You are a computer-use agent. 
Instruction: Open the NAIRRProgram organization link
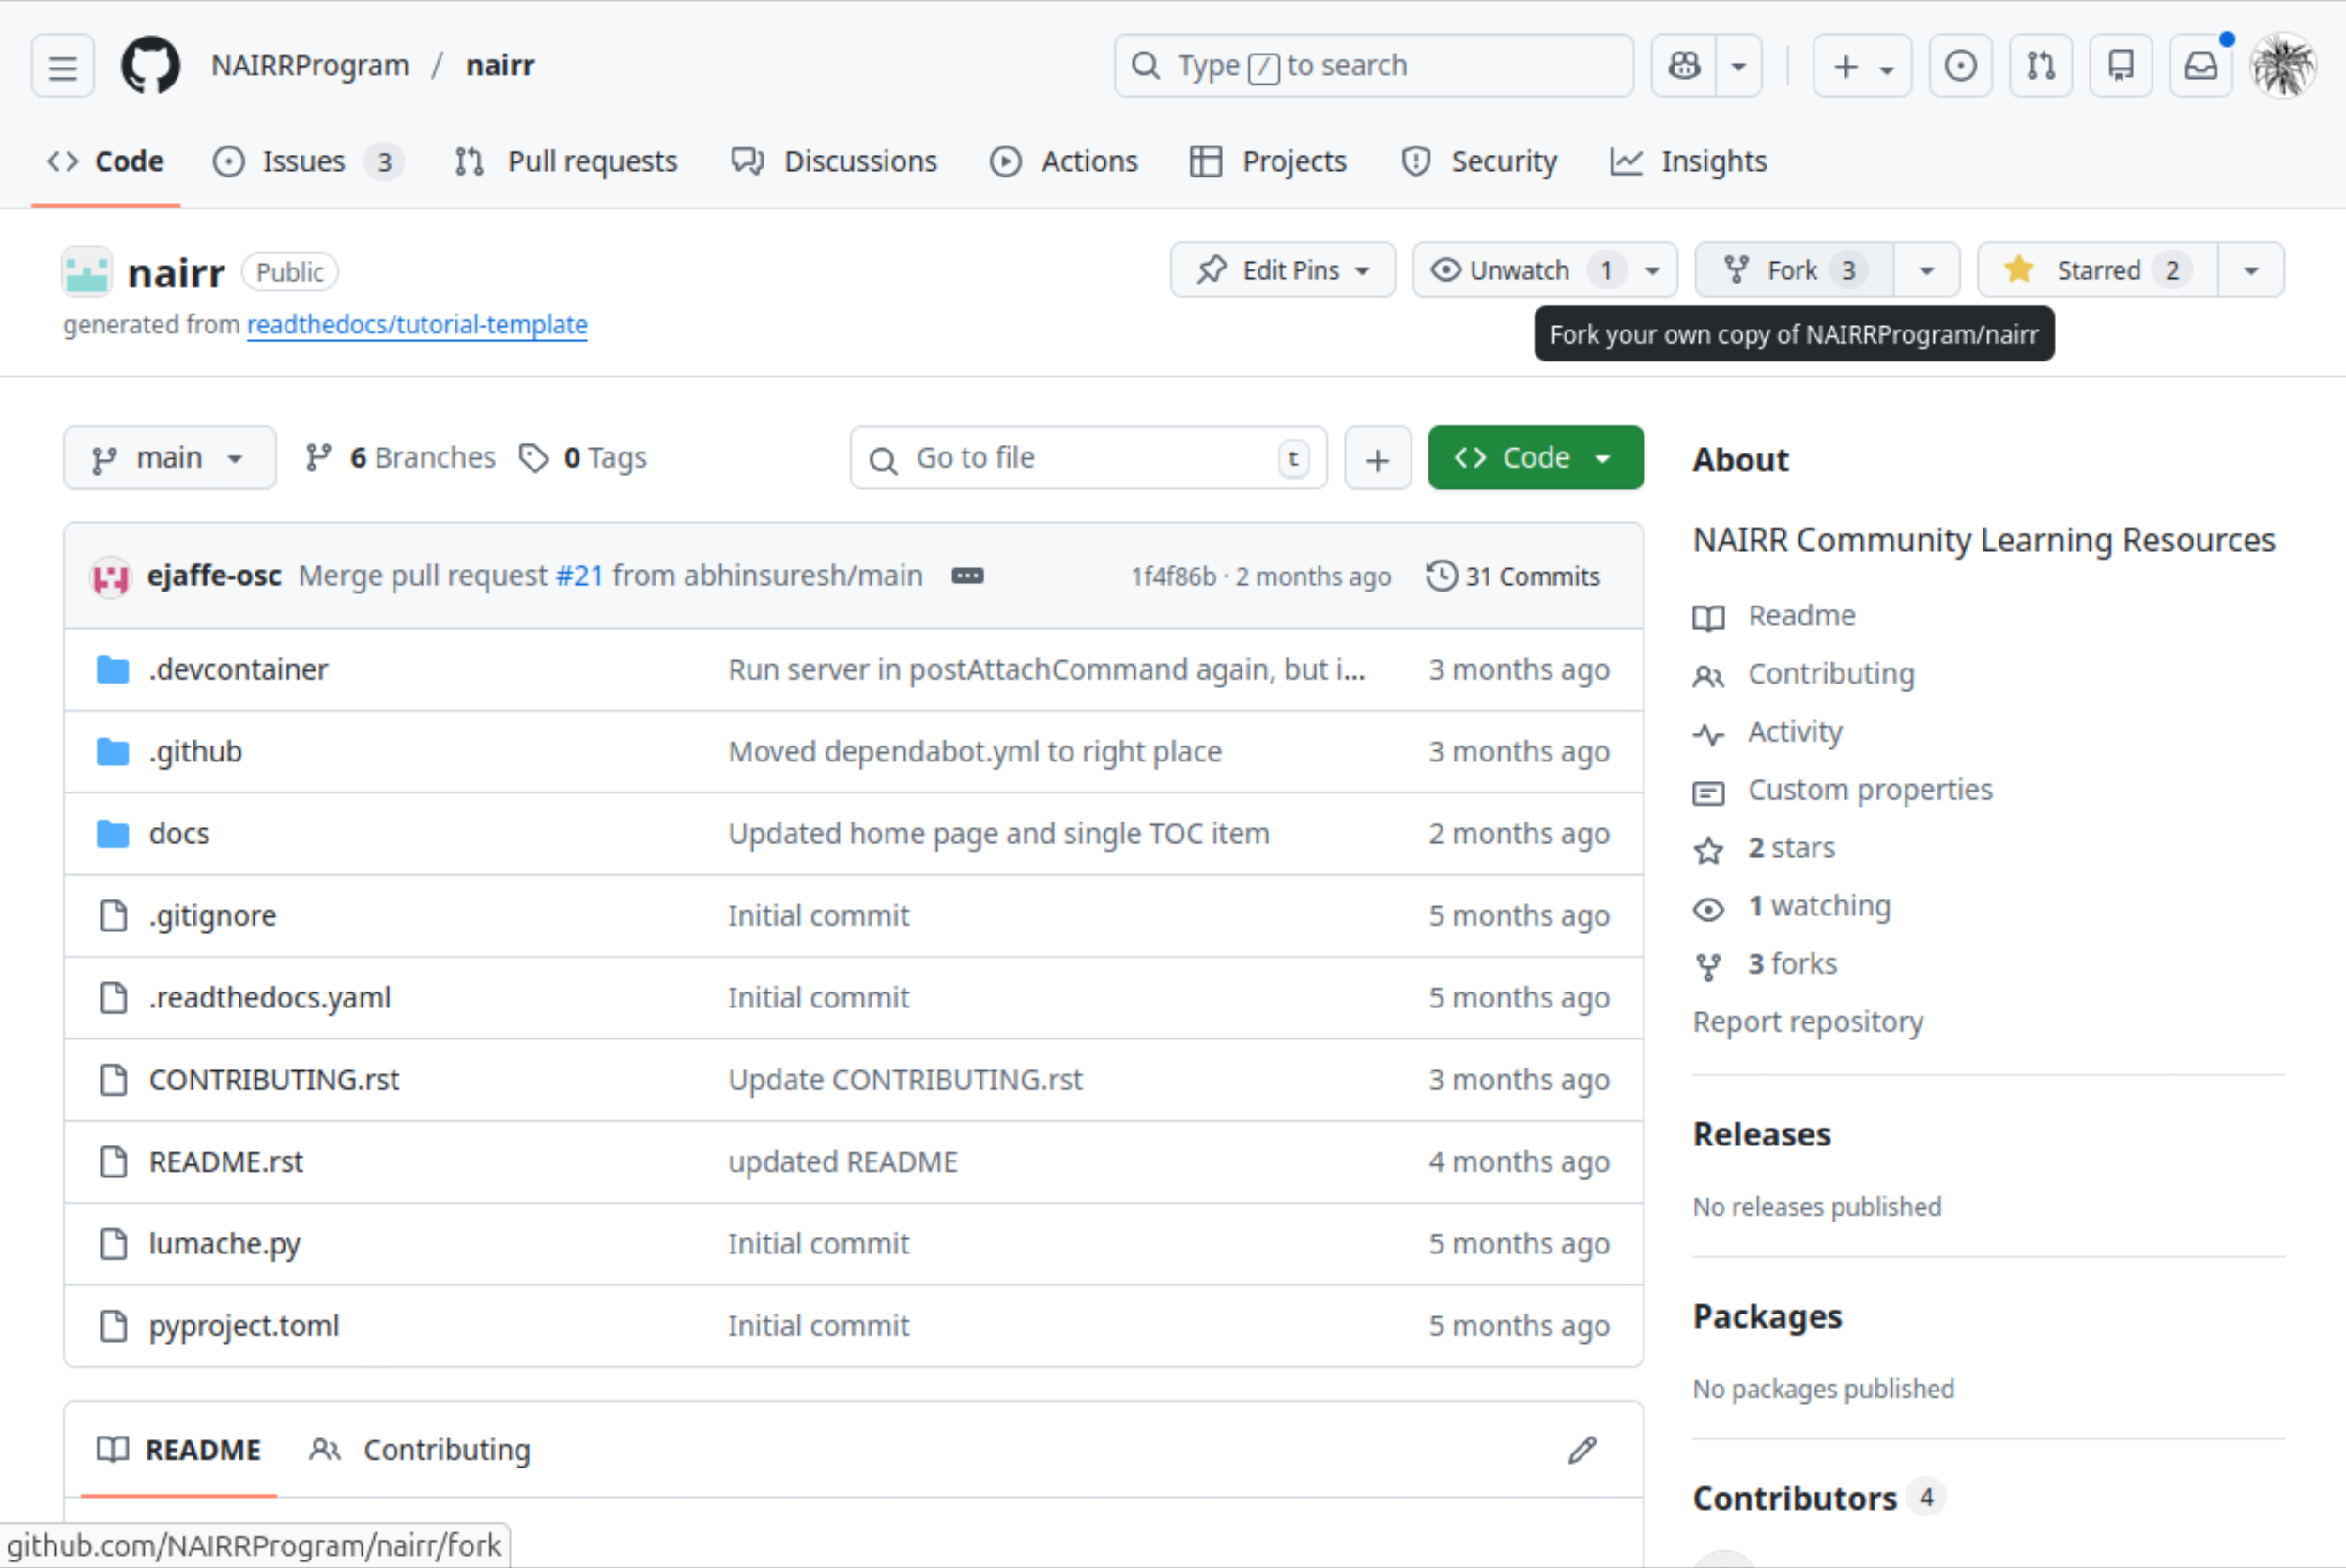click(310, 66)
